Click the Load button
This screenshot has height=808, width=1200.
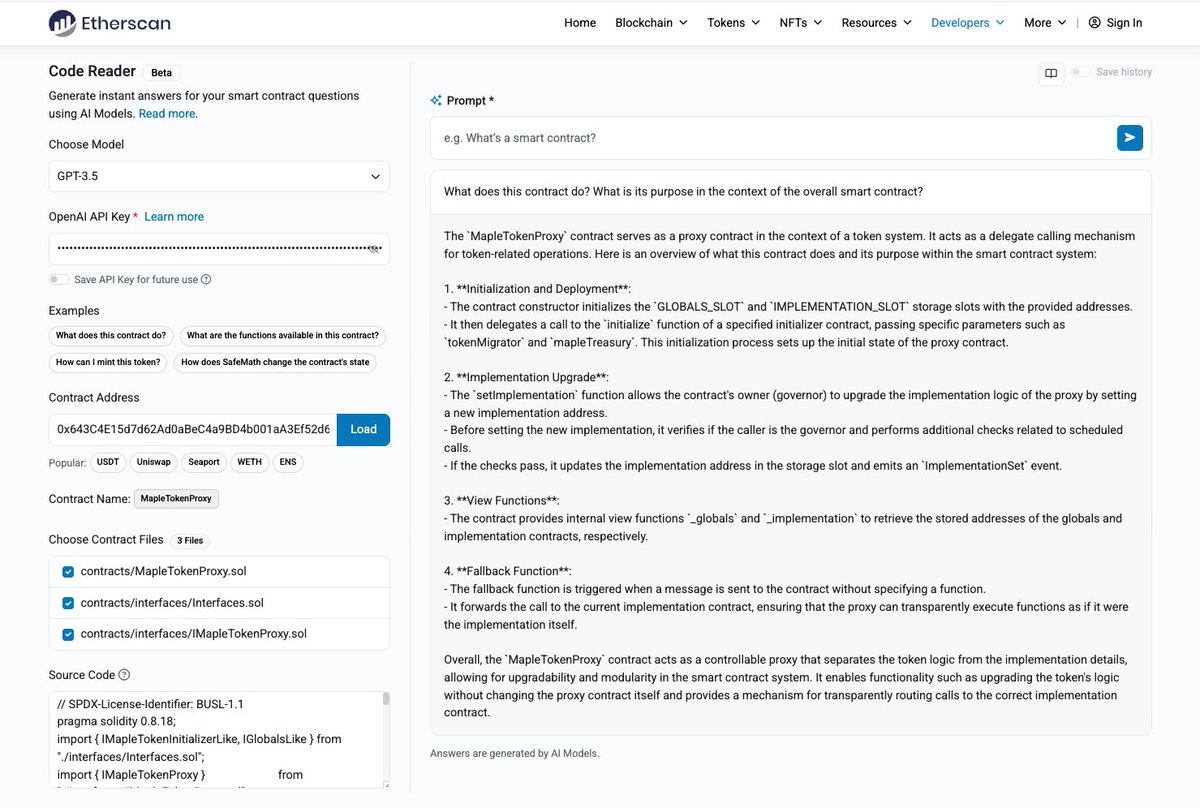coord(363,429)
